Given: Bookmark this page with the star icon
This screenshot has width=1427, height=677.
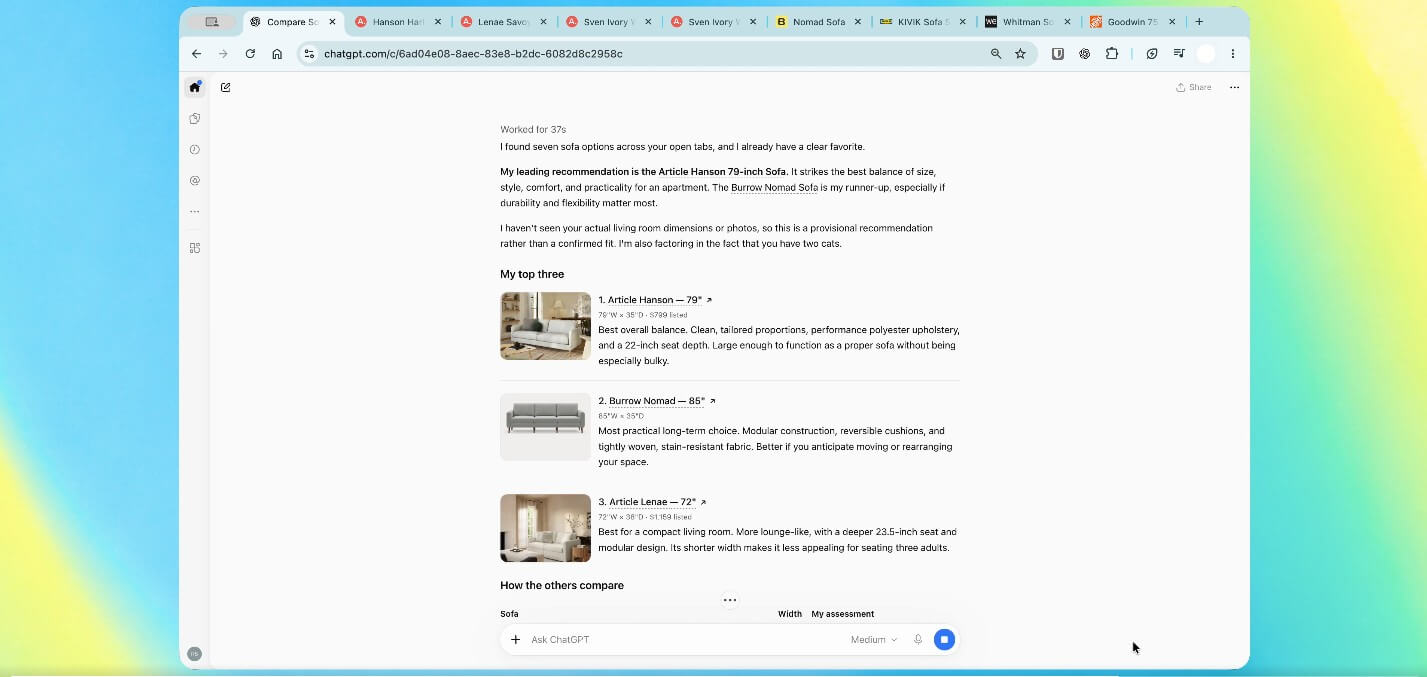Looking at the screenshot, I should coord(1020,54).
